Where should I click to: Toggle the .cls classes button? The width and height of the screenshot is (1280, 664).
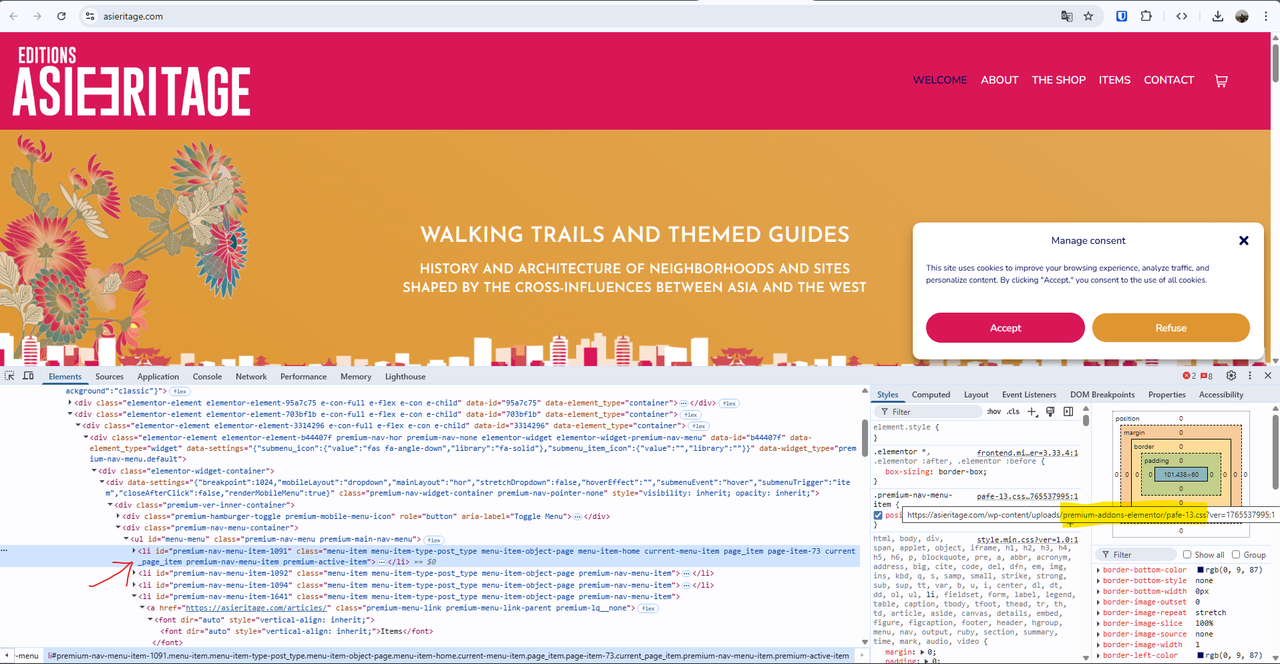[x=1013, y=411]
